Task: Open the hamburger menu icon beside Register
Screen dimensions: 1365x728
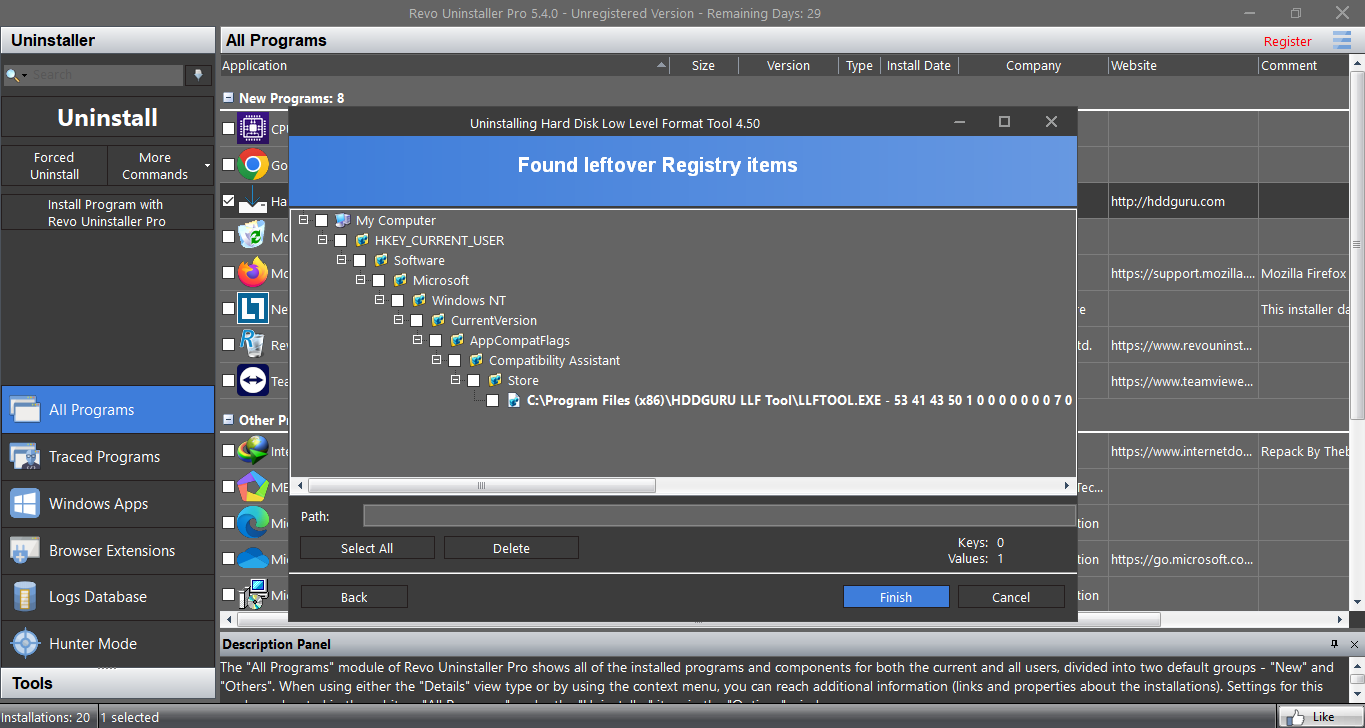Action: pos(1342,41)
